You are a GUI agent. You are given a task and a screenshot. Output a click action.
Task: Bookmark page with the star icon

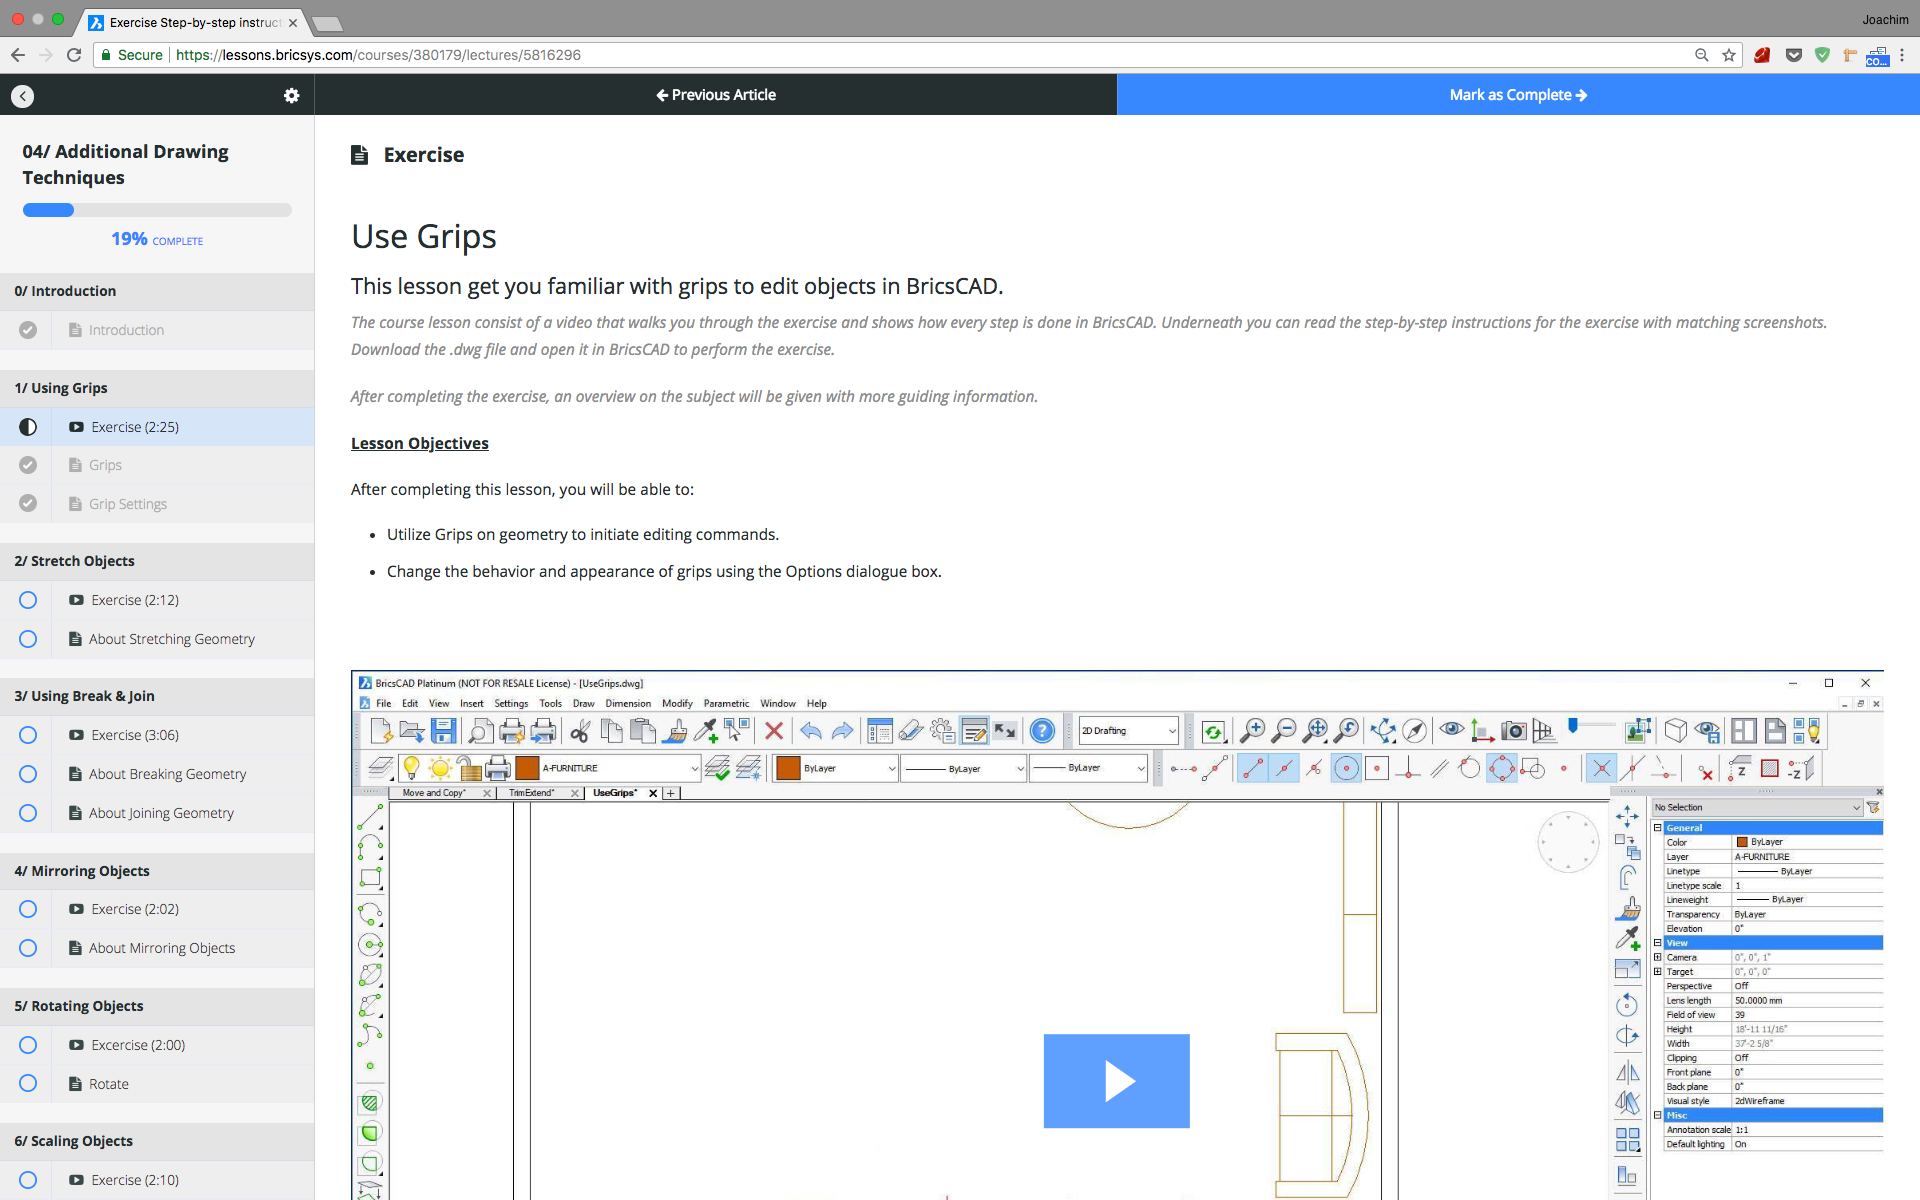1729,55
